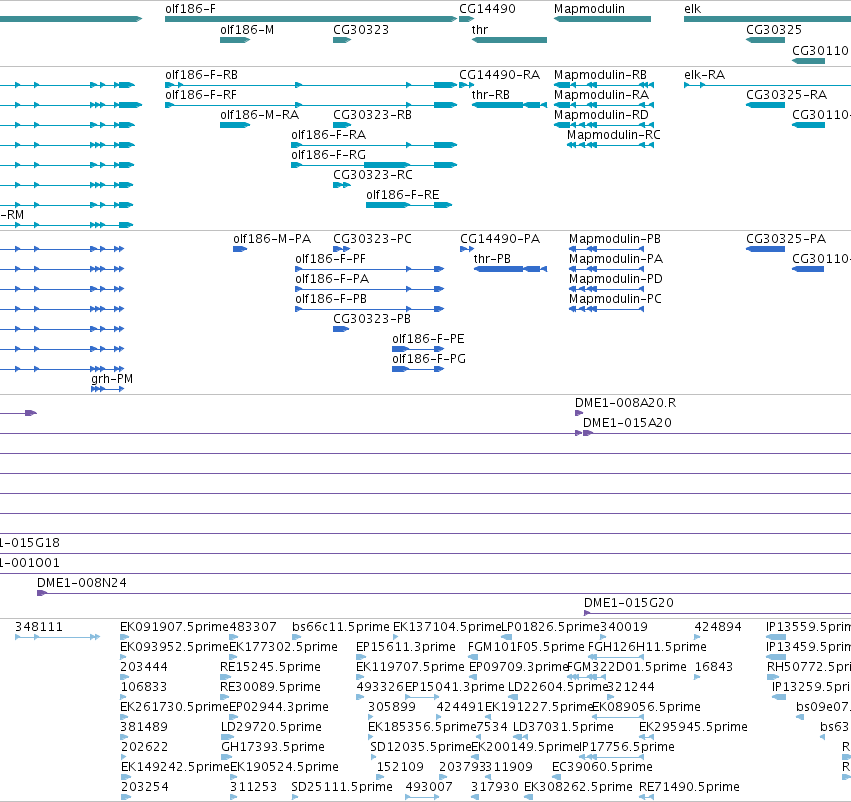This screenshot has height=802, width=851.
Task: Open EST "EP02944.3prime"
Action: (279, 707)
